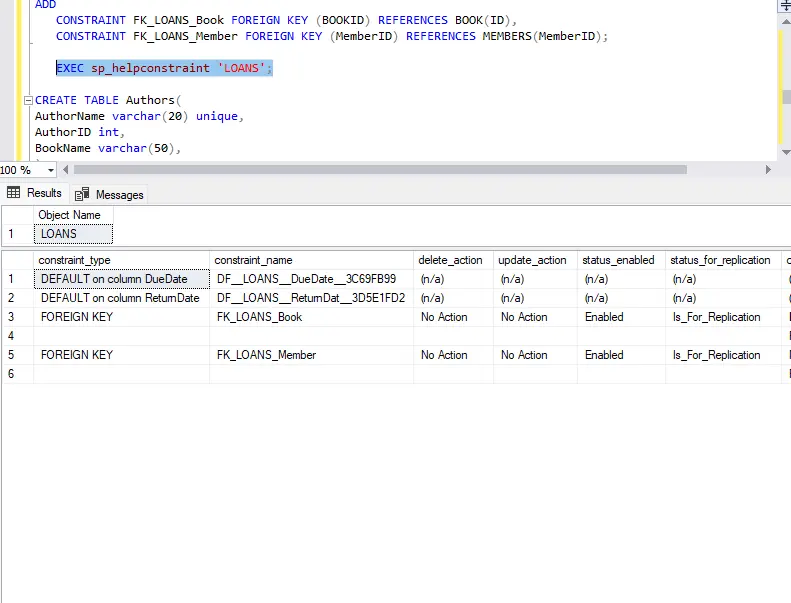Select the FK_LOANS_Member constraint name cell
This screenshot has height=603, width=791.
click(311, 355)
